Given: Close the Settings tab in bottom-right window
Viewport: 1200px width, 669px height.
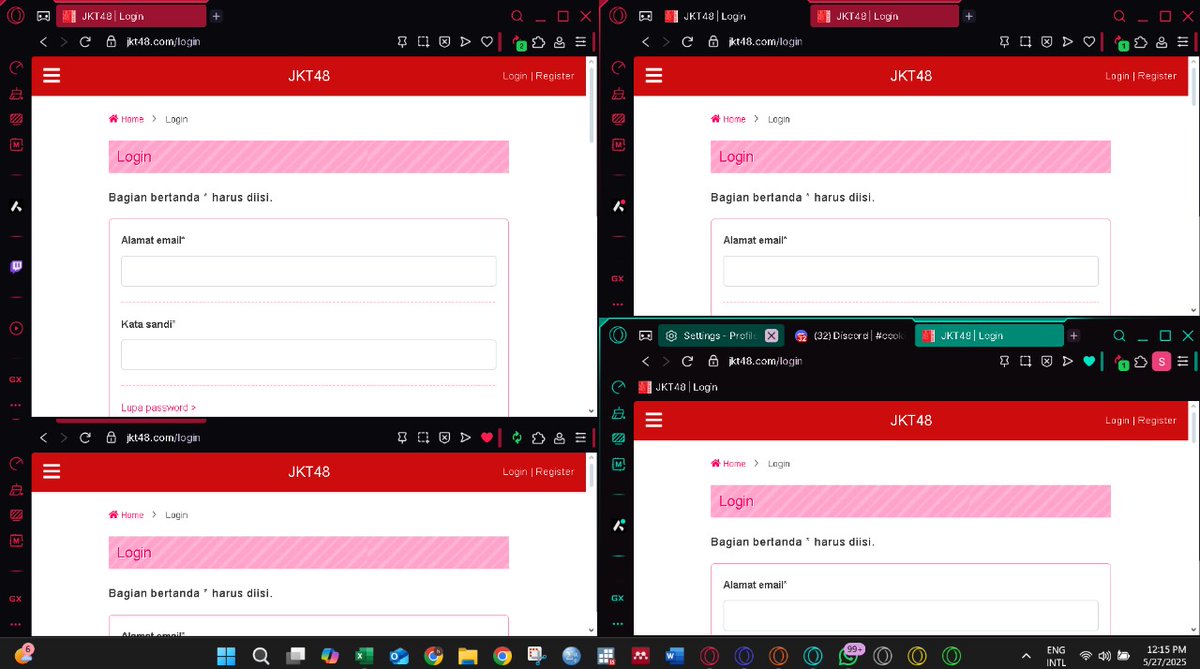Looking at the screenshot, I should click(x=771, y=336).
